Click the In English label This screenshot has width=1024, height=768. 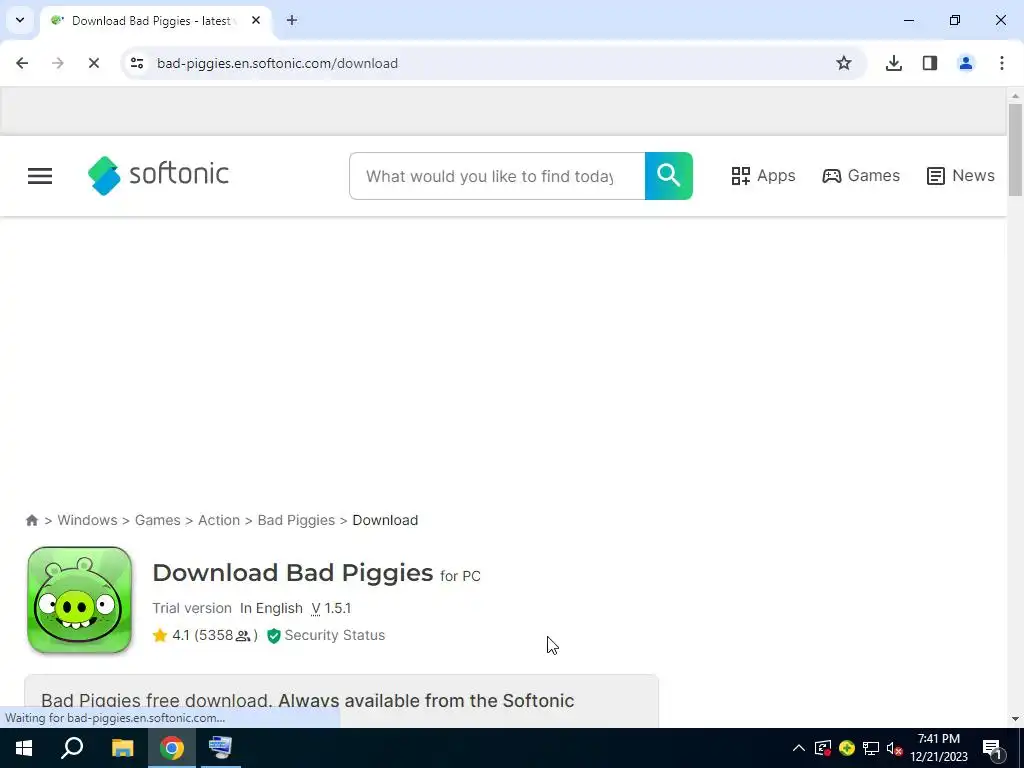(x=271, y=608)
